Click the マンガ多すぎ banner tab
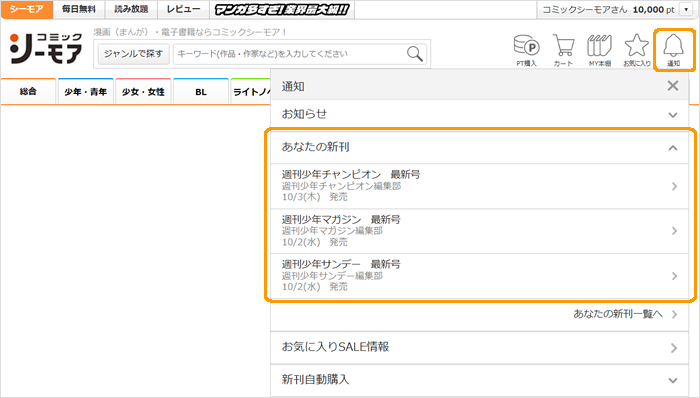Image resolution: width=700 pixels, height=398 pixels. click(x=282, y=9)
